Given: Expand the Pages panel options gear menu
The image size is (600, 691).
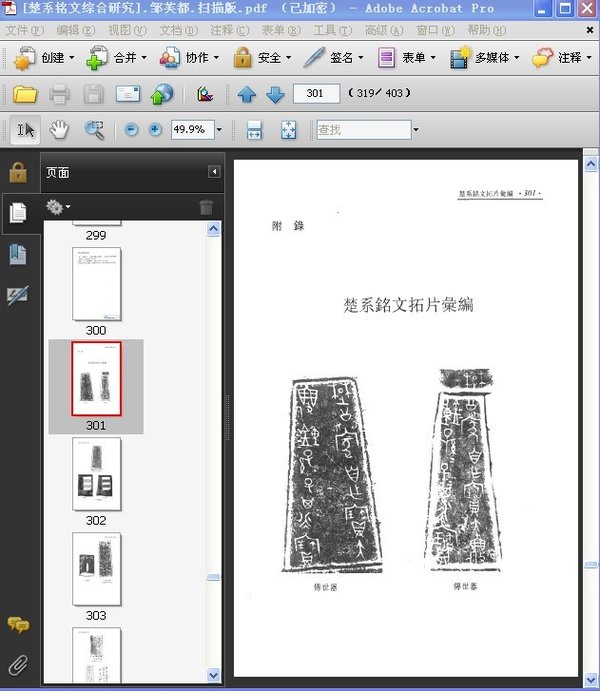Looking at the screenshot, I should click(x=58, y=207).
